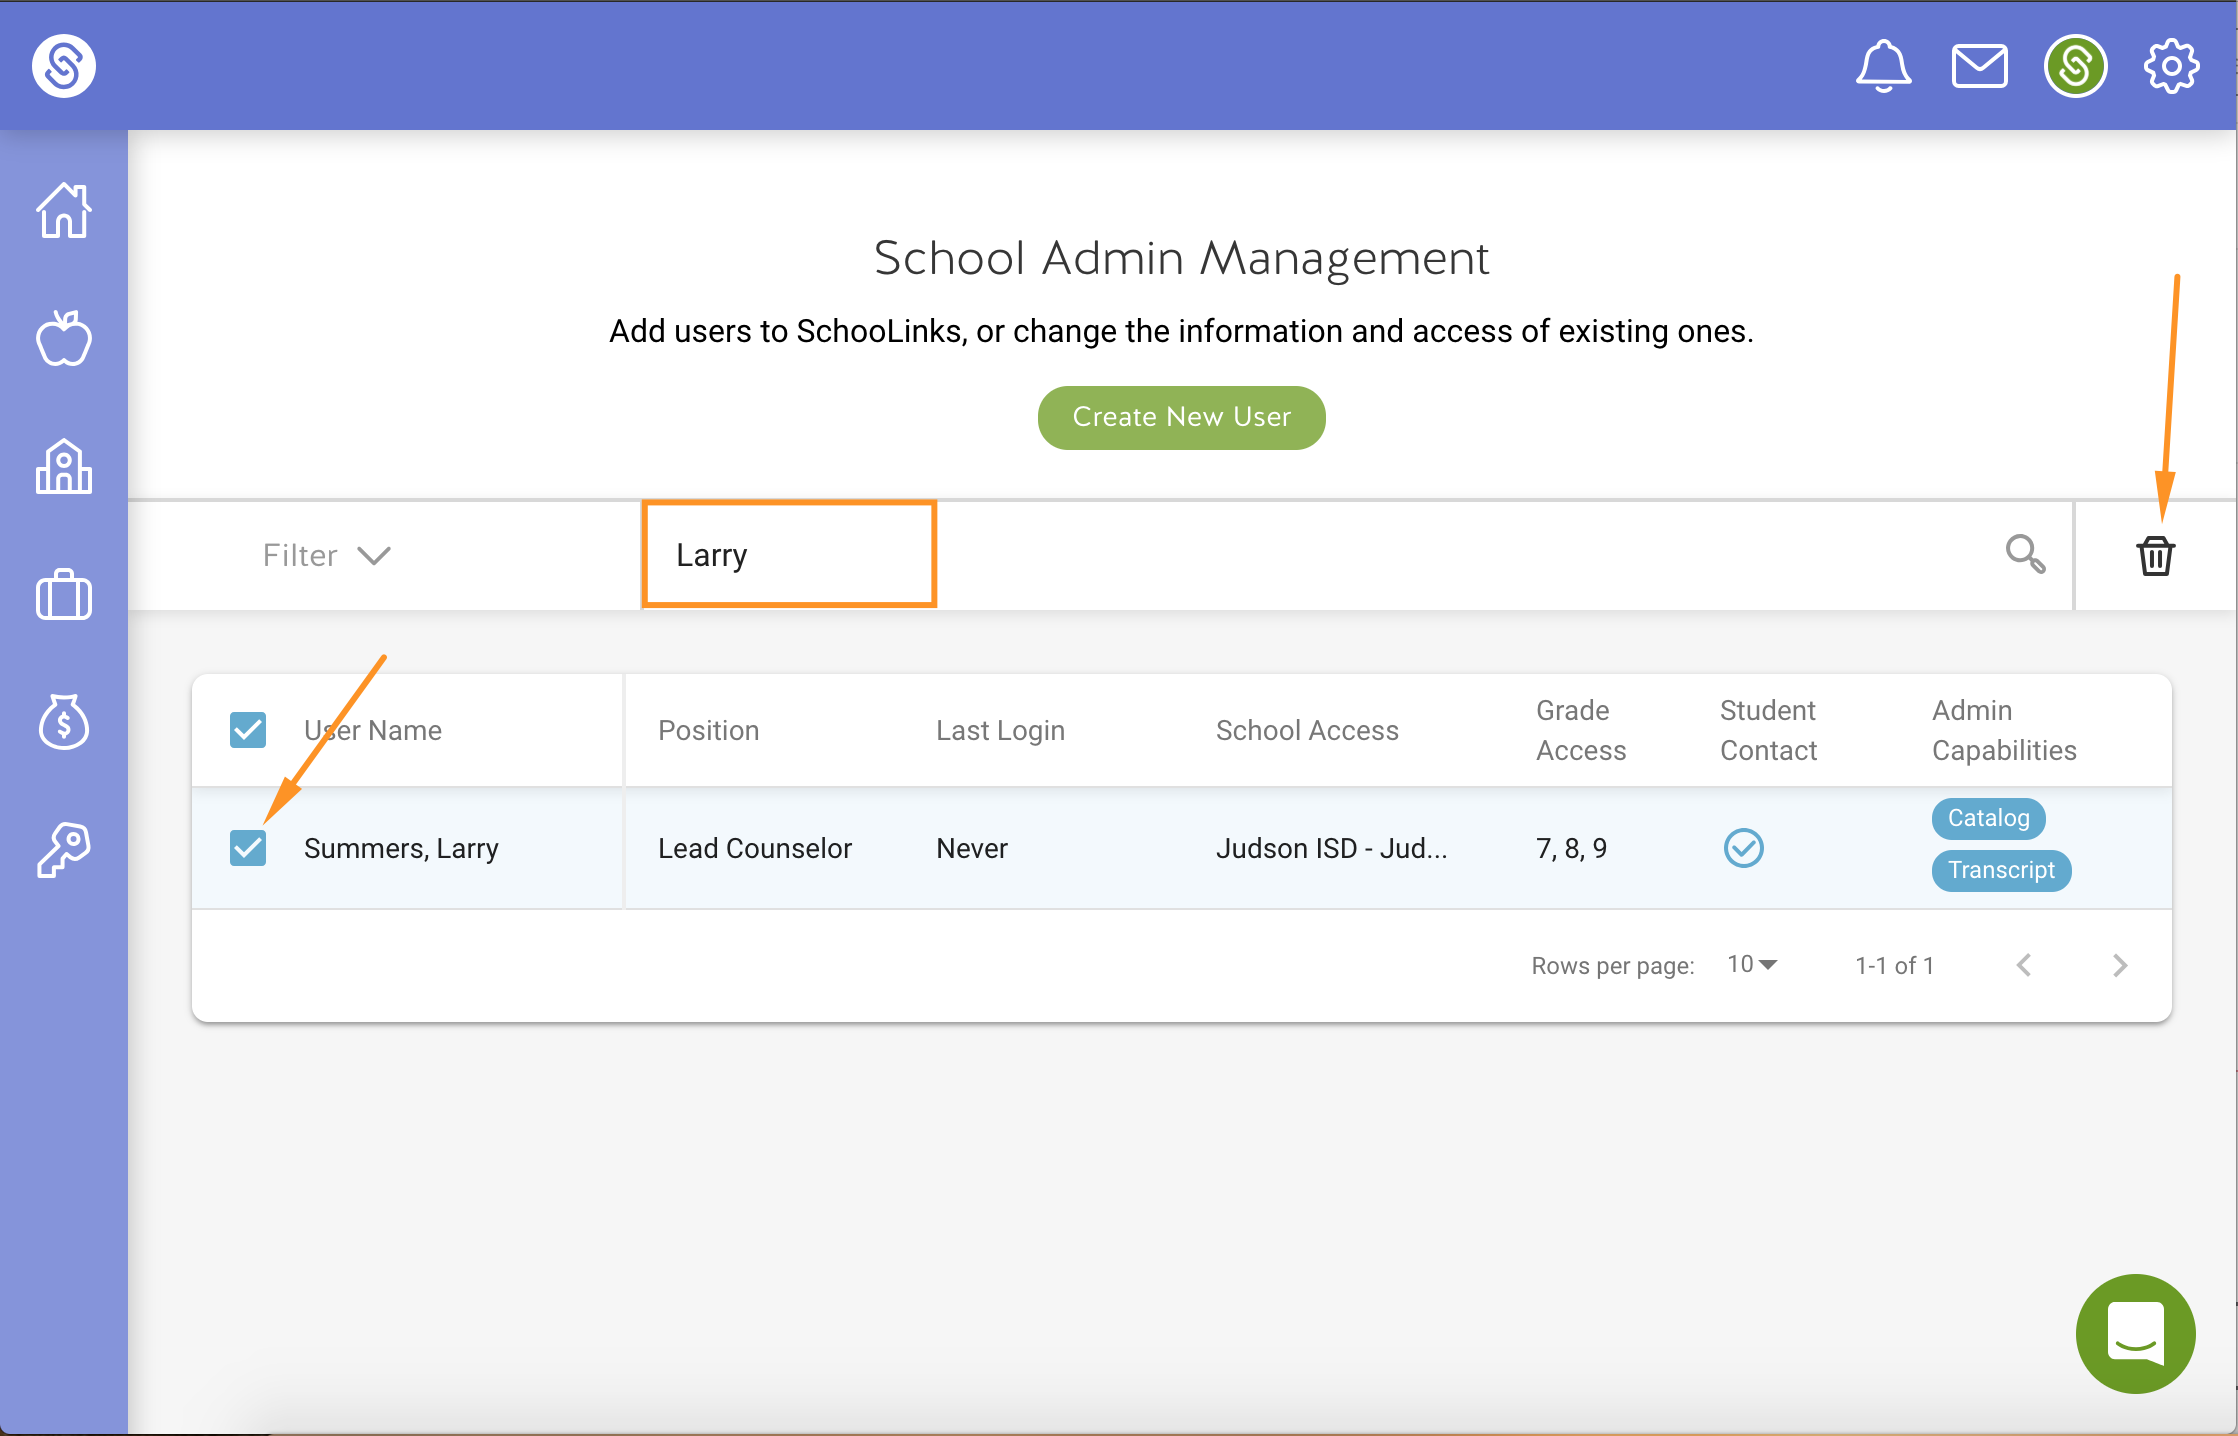Click the School Admin Management heading

pyautogui.click(x=1182, y=258)
